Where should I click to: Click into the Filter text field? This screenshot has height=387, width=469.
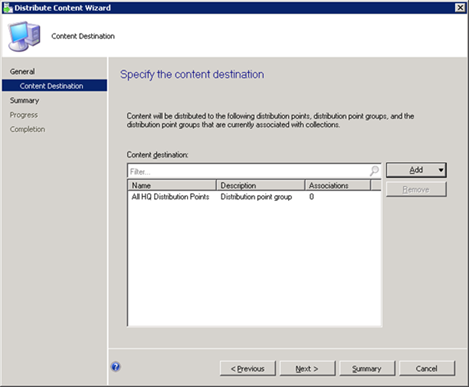248,171
